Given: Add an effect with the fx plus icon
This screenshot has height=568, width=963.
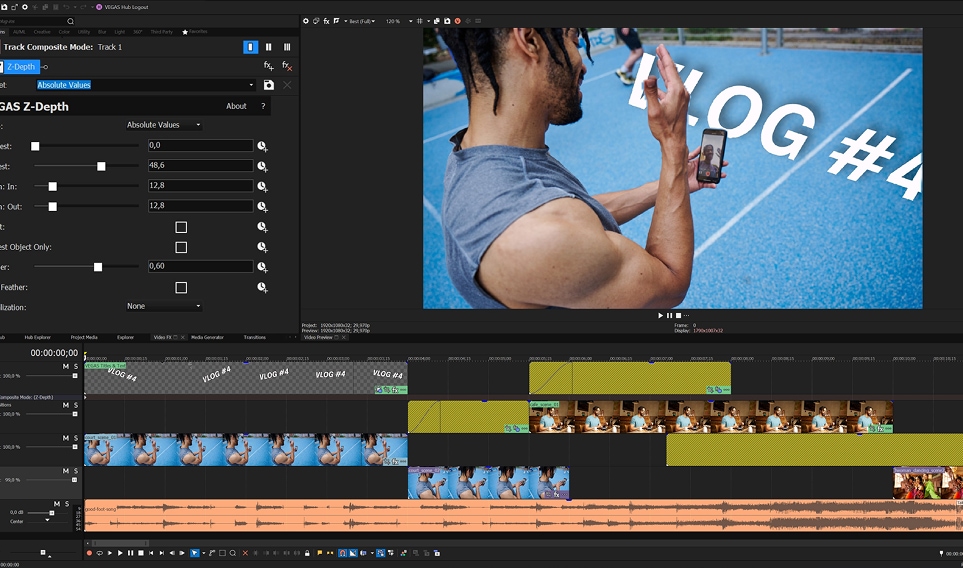Looking at the screenshot, I should pos(268,66).
